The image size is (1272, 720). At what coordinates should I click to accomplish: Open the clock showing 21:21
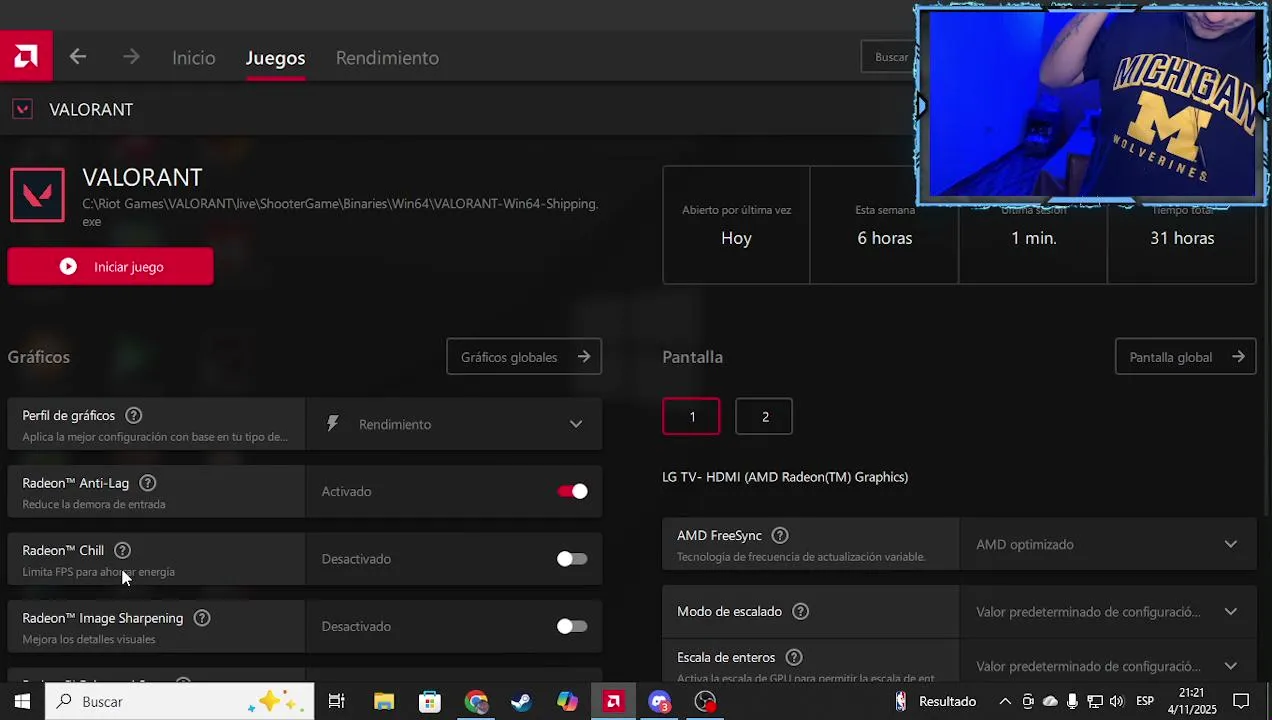1191,701
